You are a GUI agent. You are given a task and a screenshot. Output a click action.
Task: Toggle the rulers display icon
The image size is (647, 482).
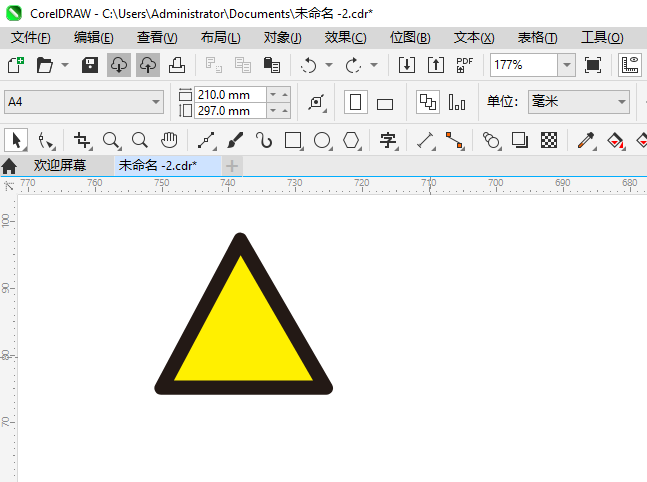coord(630,65)
